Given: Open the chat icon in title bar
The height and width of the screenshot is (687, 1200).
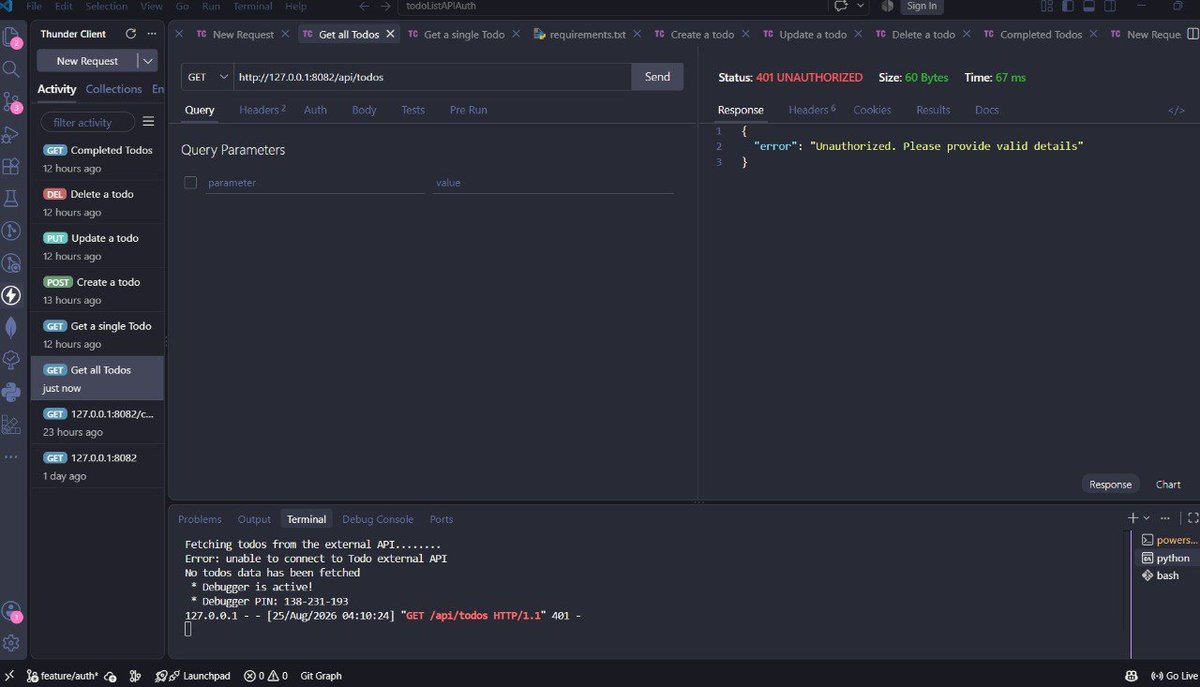Looking at the screenshot, I should tap(841, 6).
